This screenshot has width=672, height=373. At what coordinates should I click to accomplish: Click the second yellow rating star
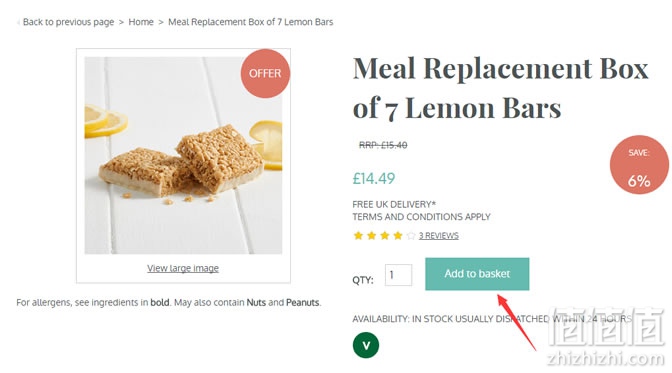click(372, 235)
